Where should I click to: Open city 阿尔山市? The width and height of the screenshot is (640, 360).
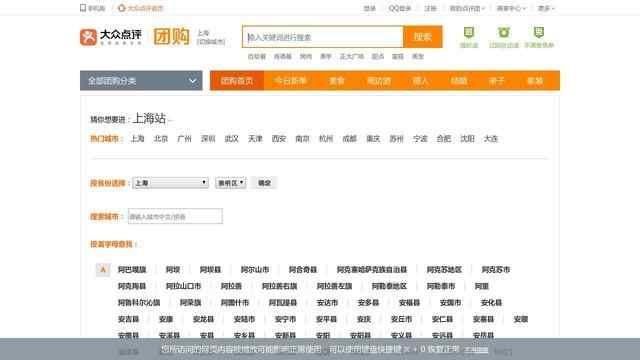coord(255,269)
